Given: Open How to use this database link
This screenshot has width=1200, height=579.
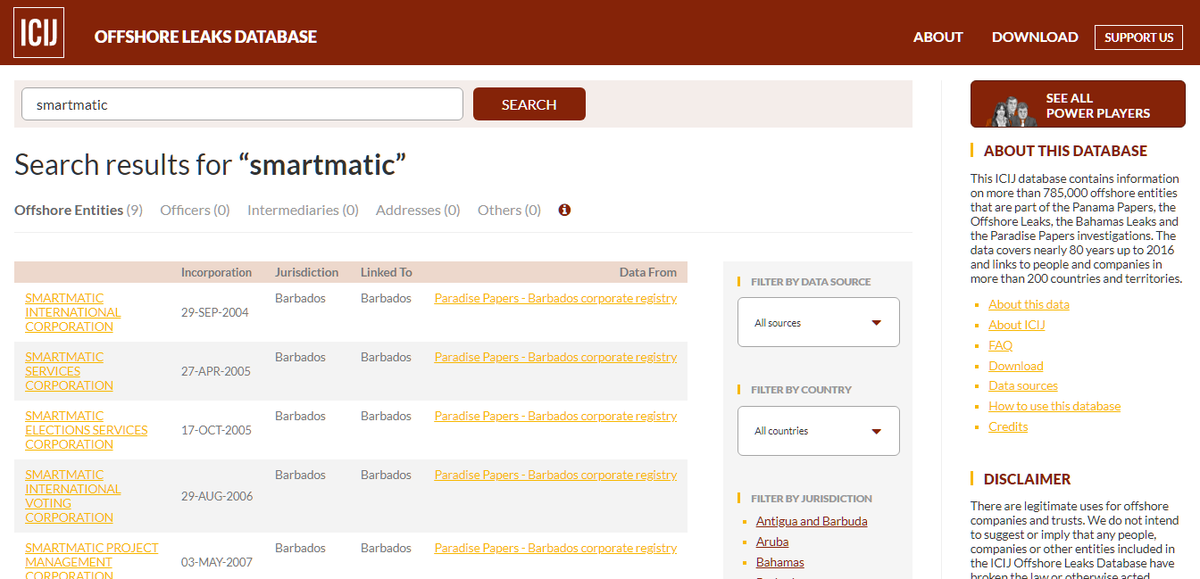Looking at the screenshot, I should (x=1054, y=406).
